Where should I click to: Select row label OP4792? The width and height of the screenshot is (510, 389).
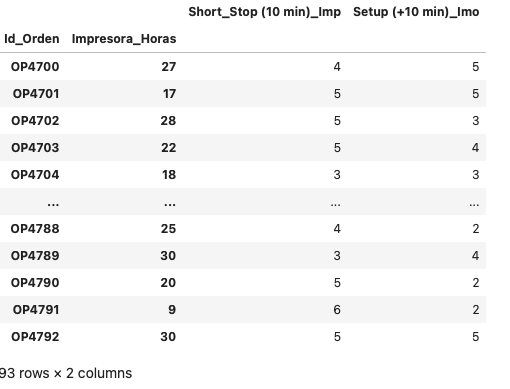click(x=35, y=337)
